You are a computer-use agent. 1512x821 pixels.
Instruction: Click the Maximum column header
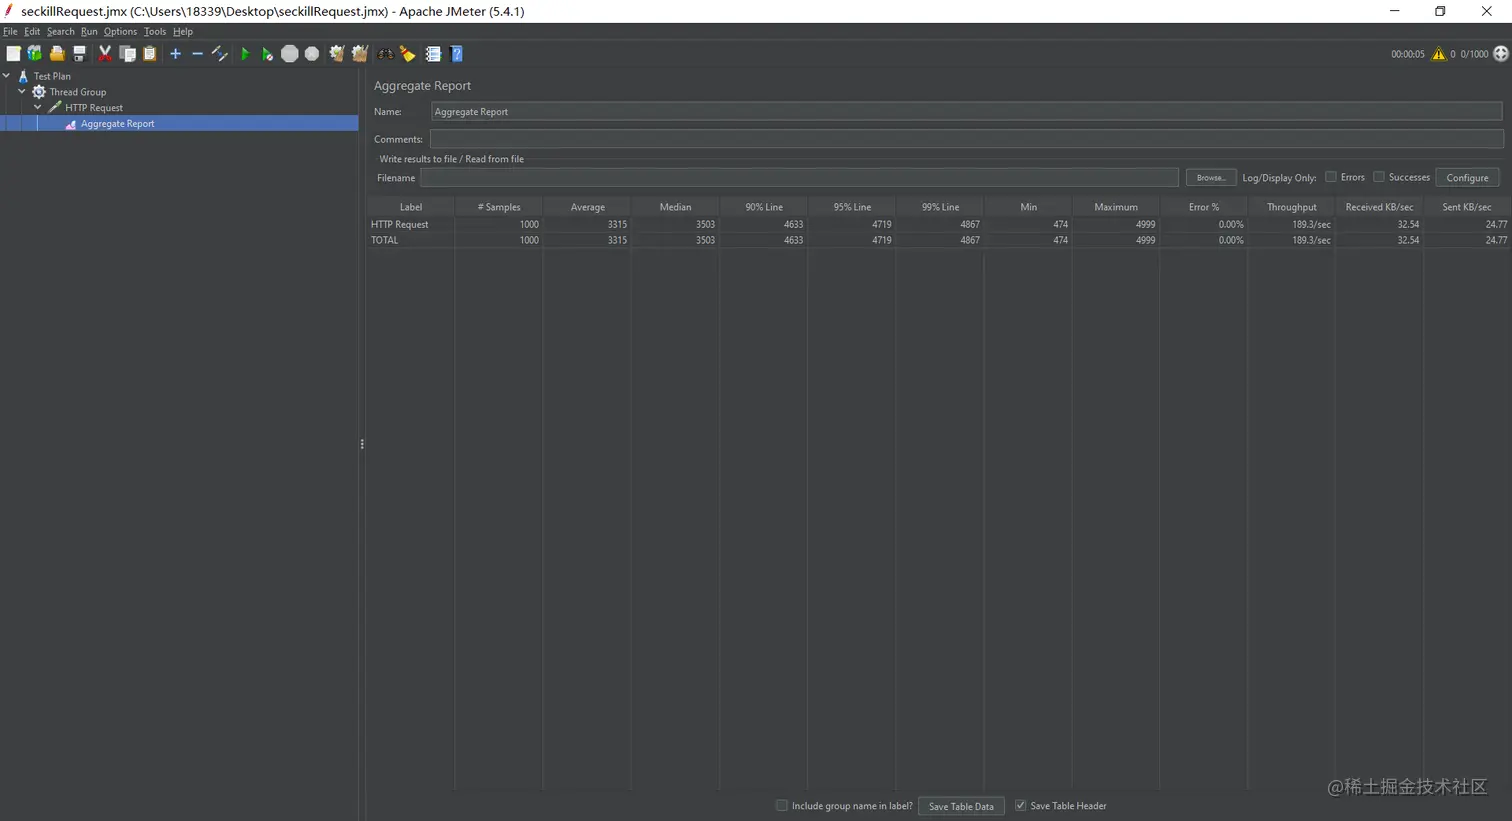(1116, 207)
